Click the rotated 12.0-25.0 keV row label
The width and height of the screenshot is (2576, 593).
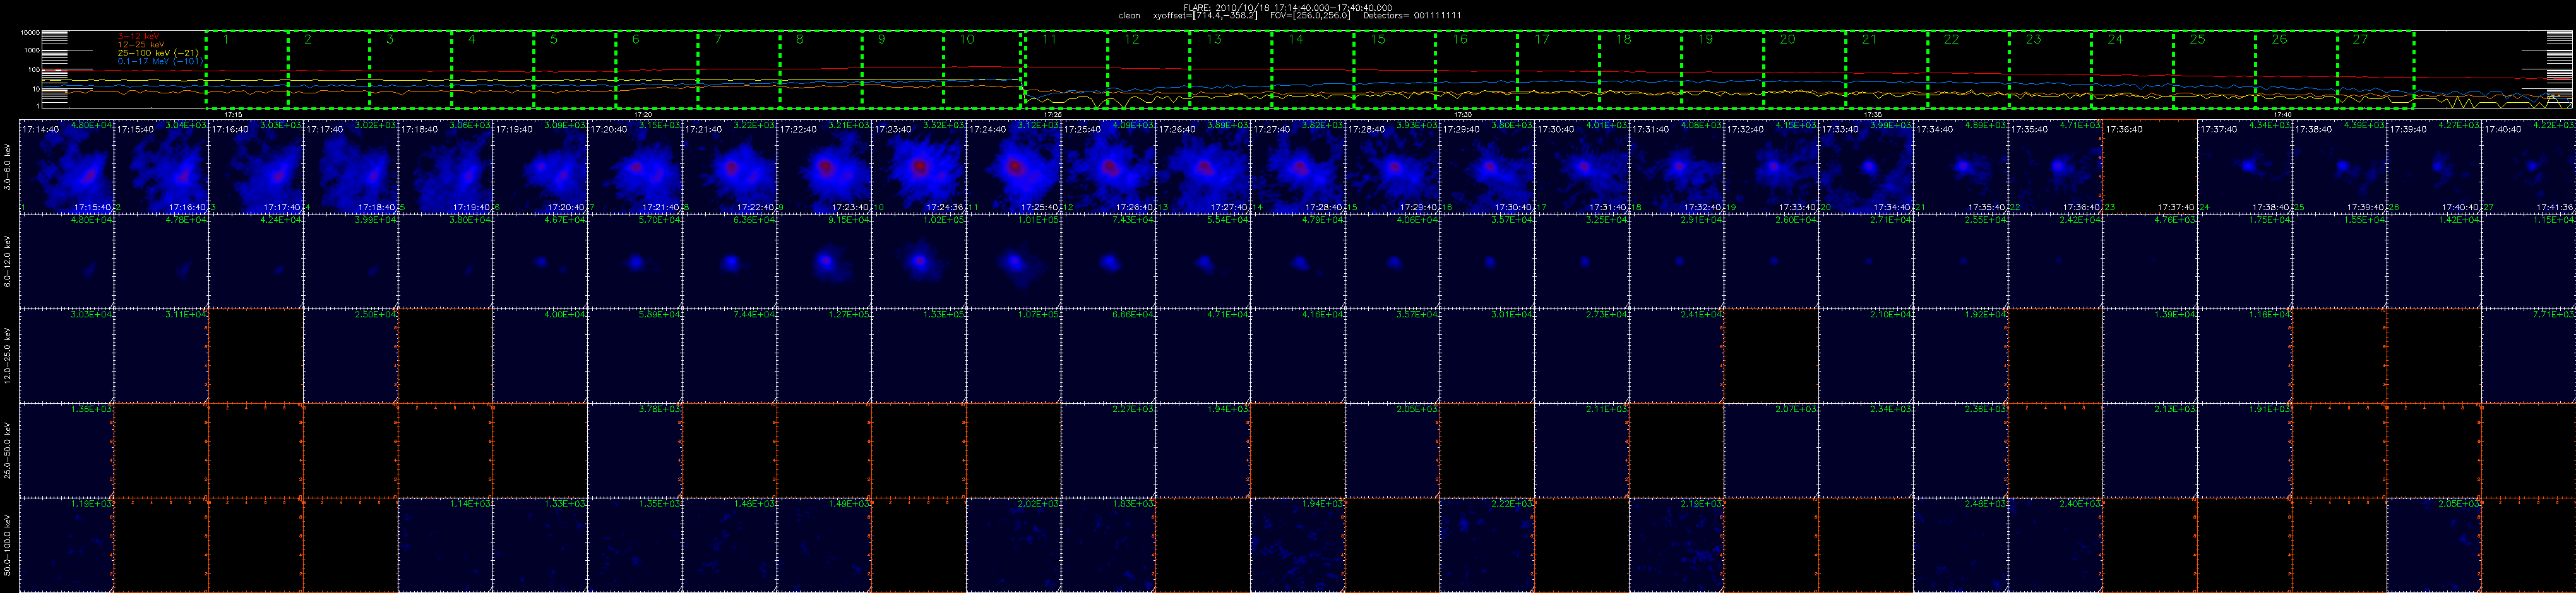coord(8,356)
